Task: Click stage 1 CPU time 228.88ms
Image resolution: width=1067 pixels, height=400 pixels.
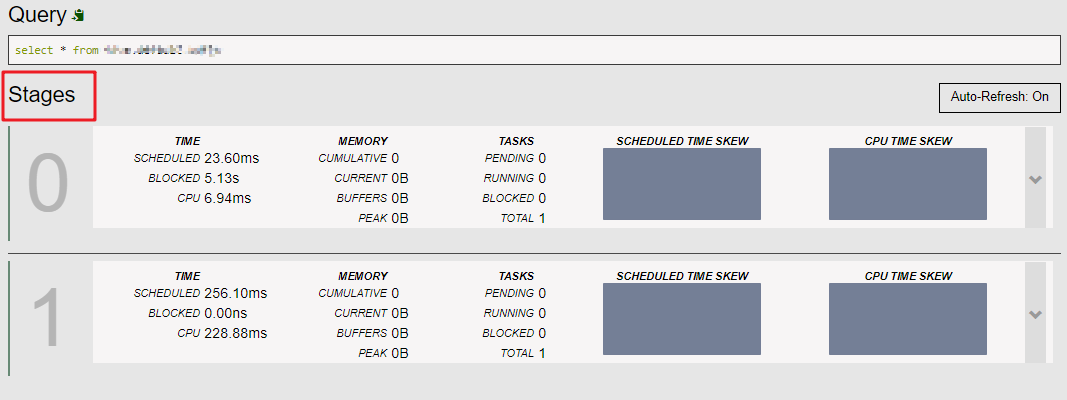Action: (x=235, y=333)
